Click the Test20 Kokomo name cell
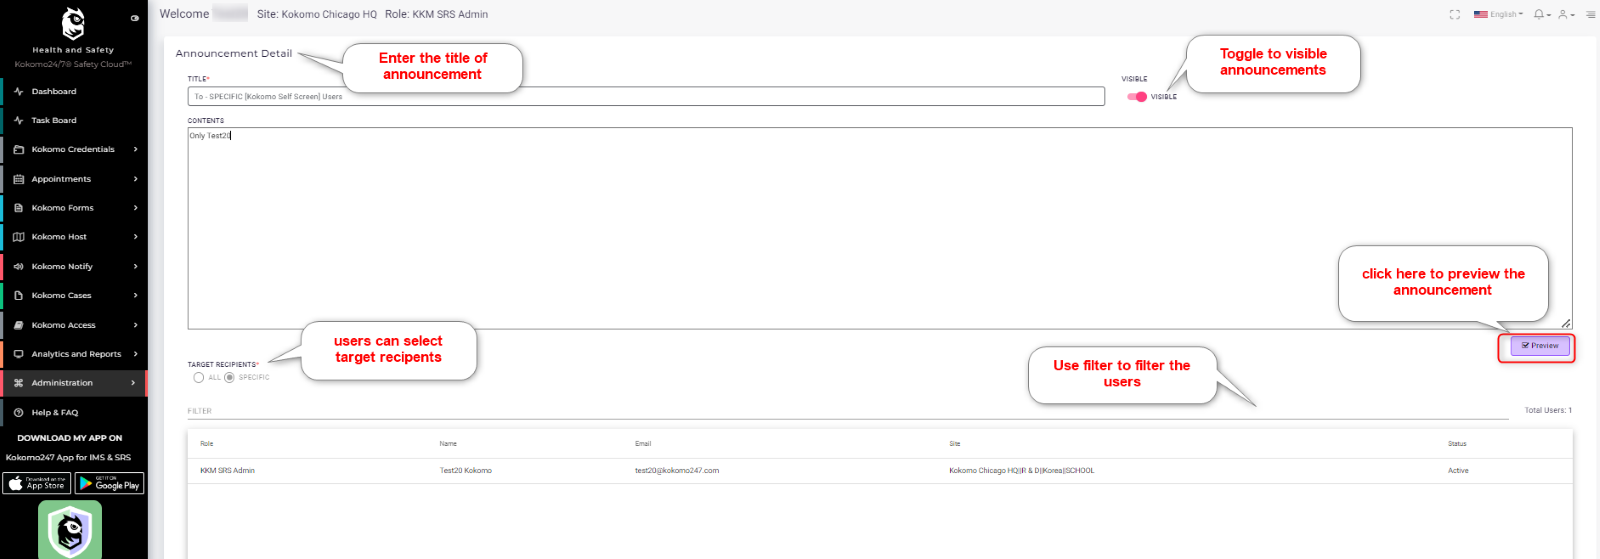The image size is (1600, 559). (x=466, y=470)
